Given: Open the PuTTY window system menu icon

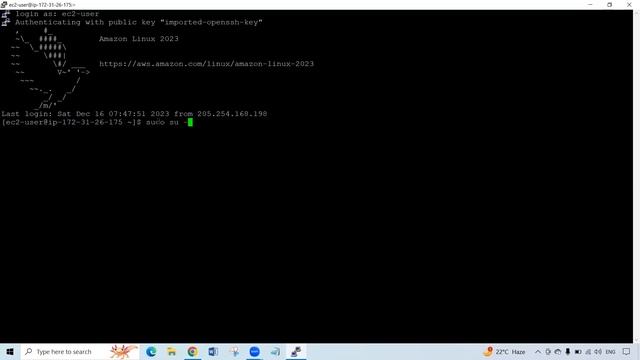Looking at the screenshot, I should click(x=4, y=4).
